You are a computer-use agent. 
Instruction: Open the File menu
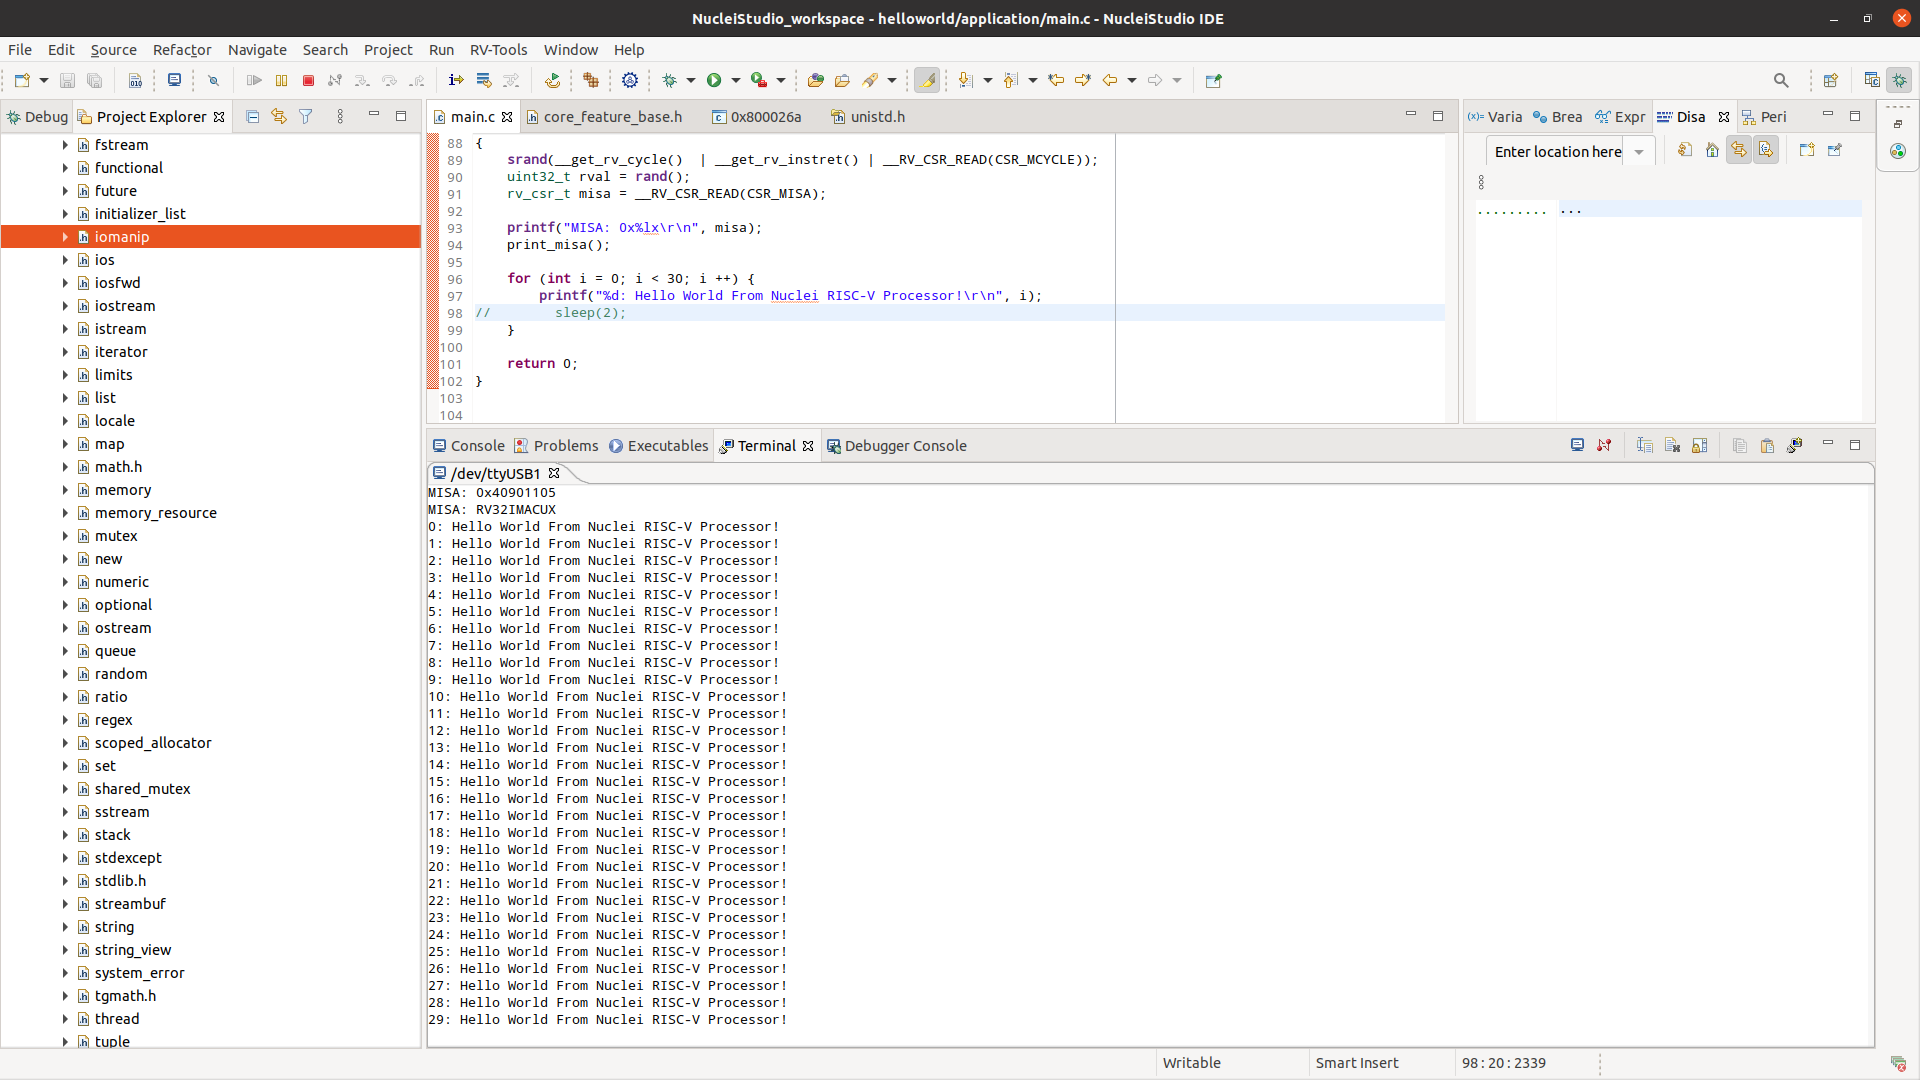coord(19,49)
